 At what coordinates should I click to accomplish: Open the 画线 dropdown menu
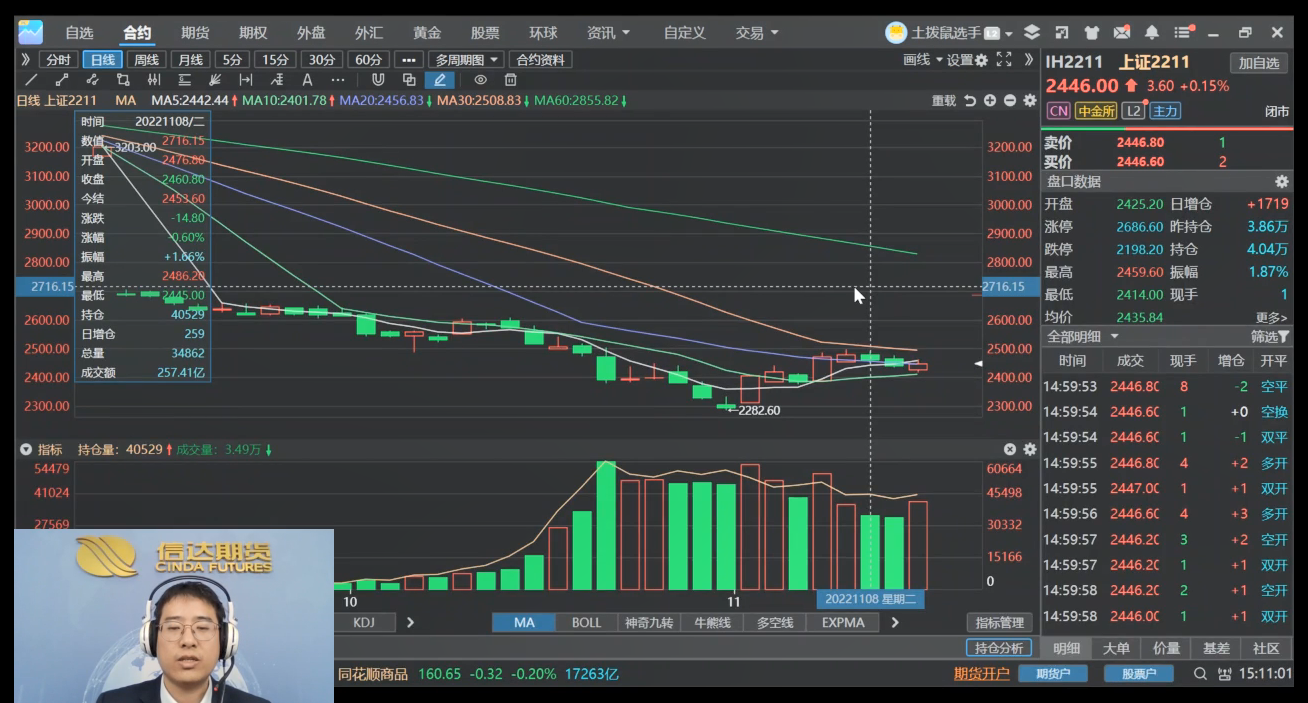coord(922,60)
